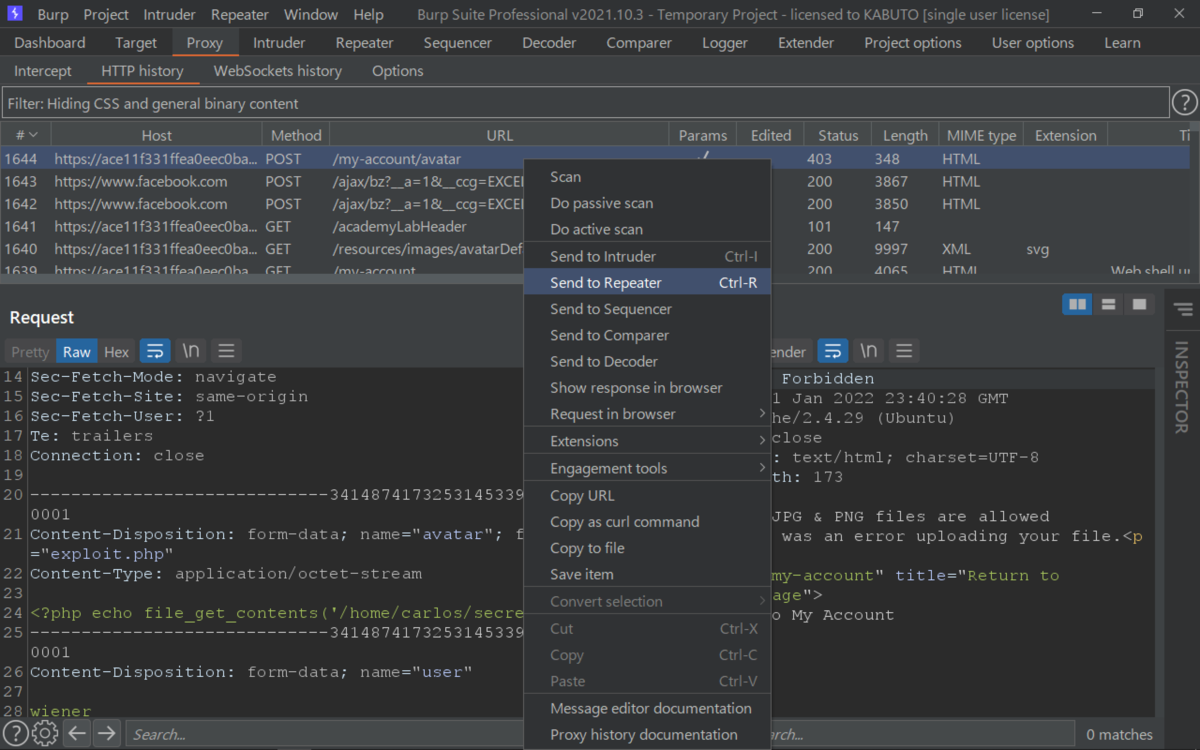Select side-by-side layout view icon

coord(1077,304)
